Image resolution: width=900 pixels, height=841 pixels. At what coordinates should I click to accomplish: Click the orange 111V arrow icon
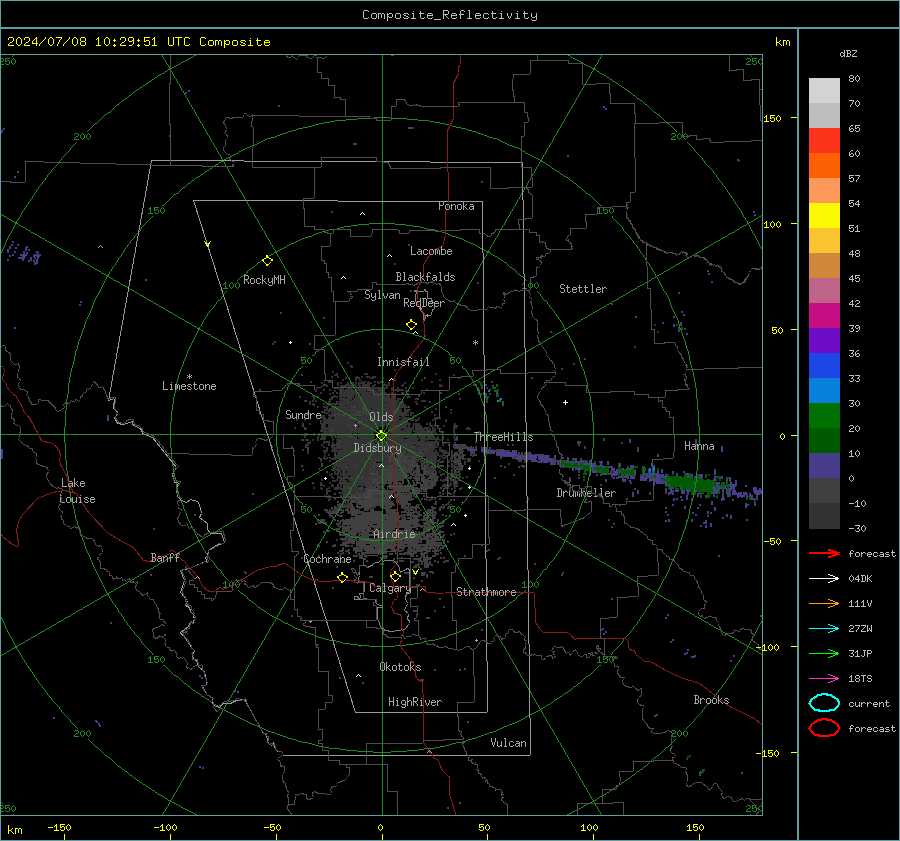(824, 603)
